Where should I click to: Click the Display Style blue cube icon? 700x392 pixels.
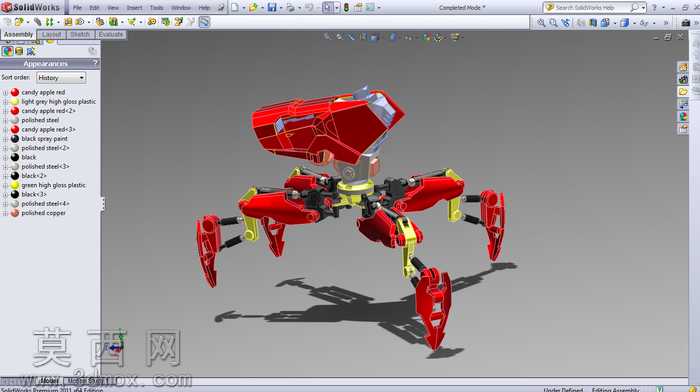coord(624,22)
